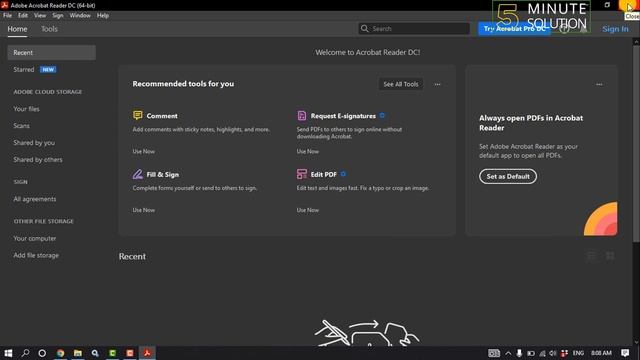Open the Action Center notifications icon
The width and height of the screenshot is (640, 360).
(625, 353)
